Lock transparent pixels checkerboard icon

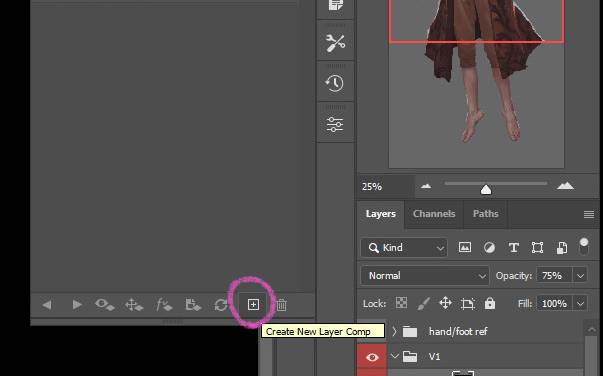[401, 303]
